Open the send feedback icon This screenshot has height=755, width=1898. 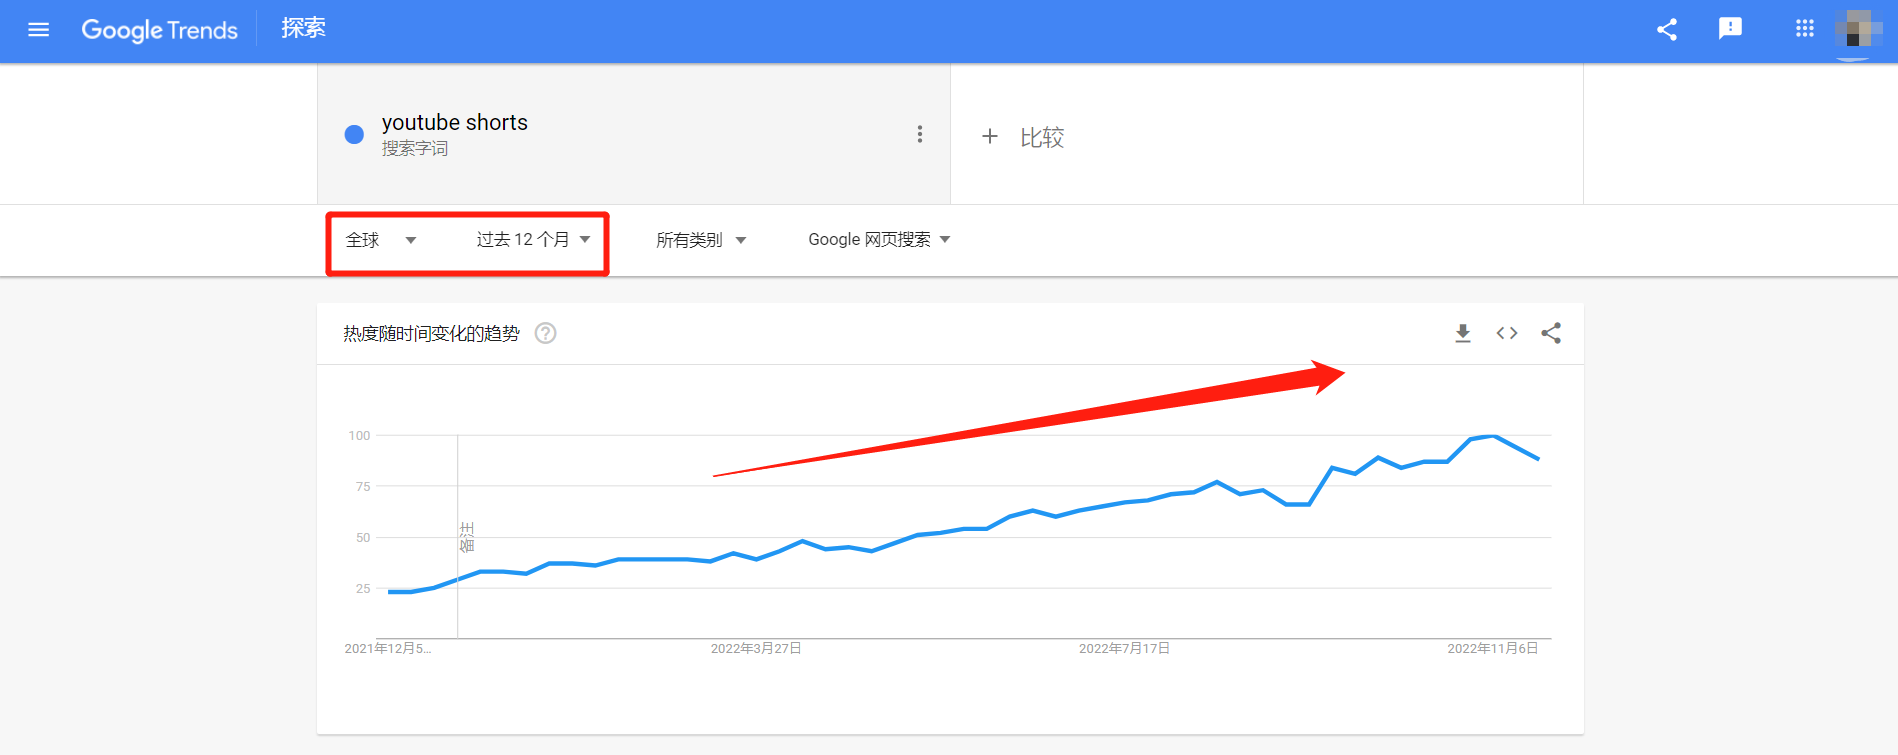(x=1730, y=29)
